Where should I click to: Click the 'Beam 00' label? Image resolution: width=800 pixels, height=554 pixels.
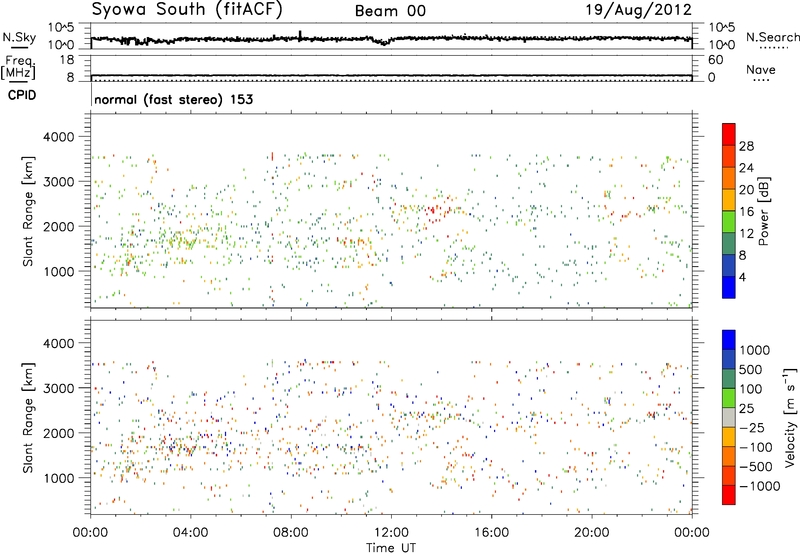(x=390, y=11)
